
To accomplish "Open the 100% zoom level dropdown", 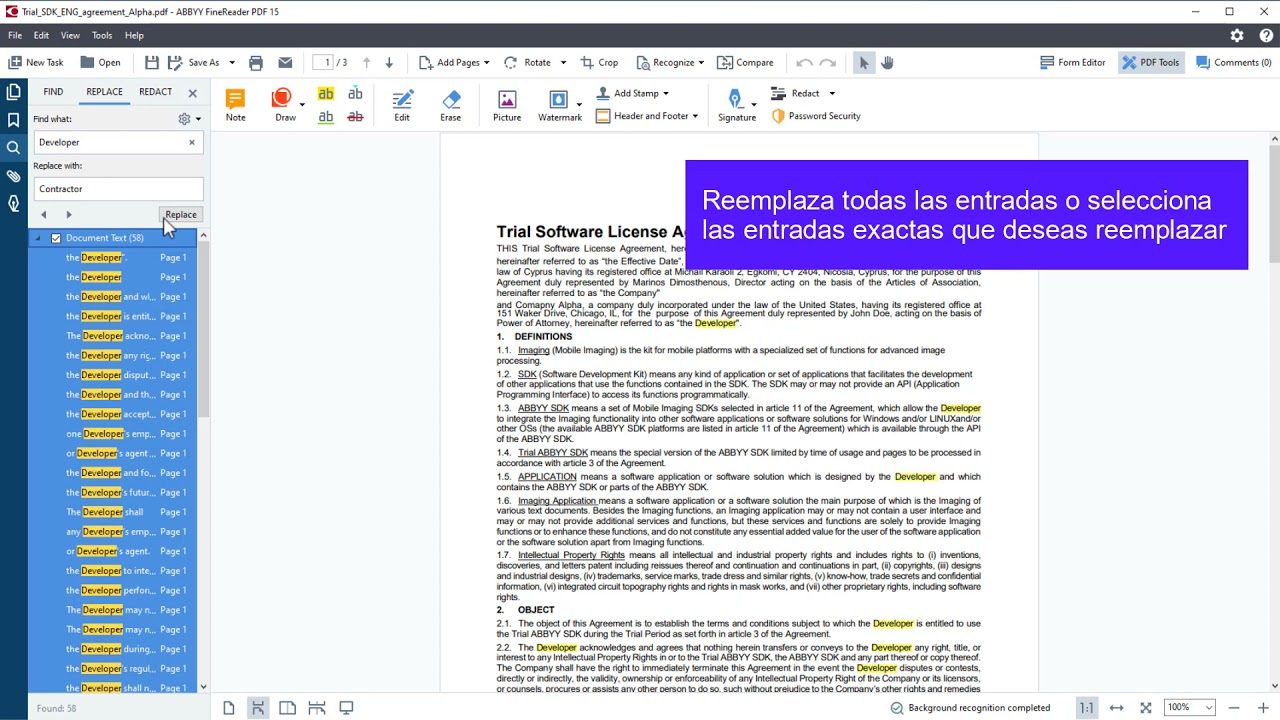I will 1209,708.
